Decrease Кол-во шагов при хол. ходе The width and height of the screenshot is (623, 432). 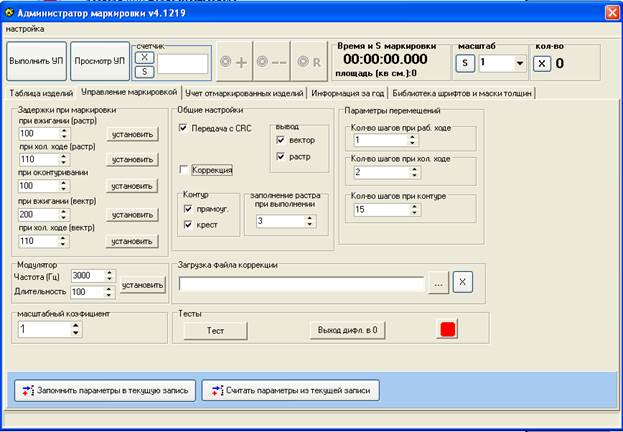[x=414, y=175]
